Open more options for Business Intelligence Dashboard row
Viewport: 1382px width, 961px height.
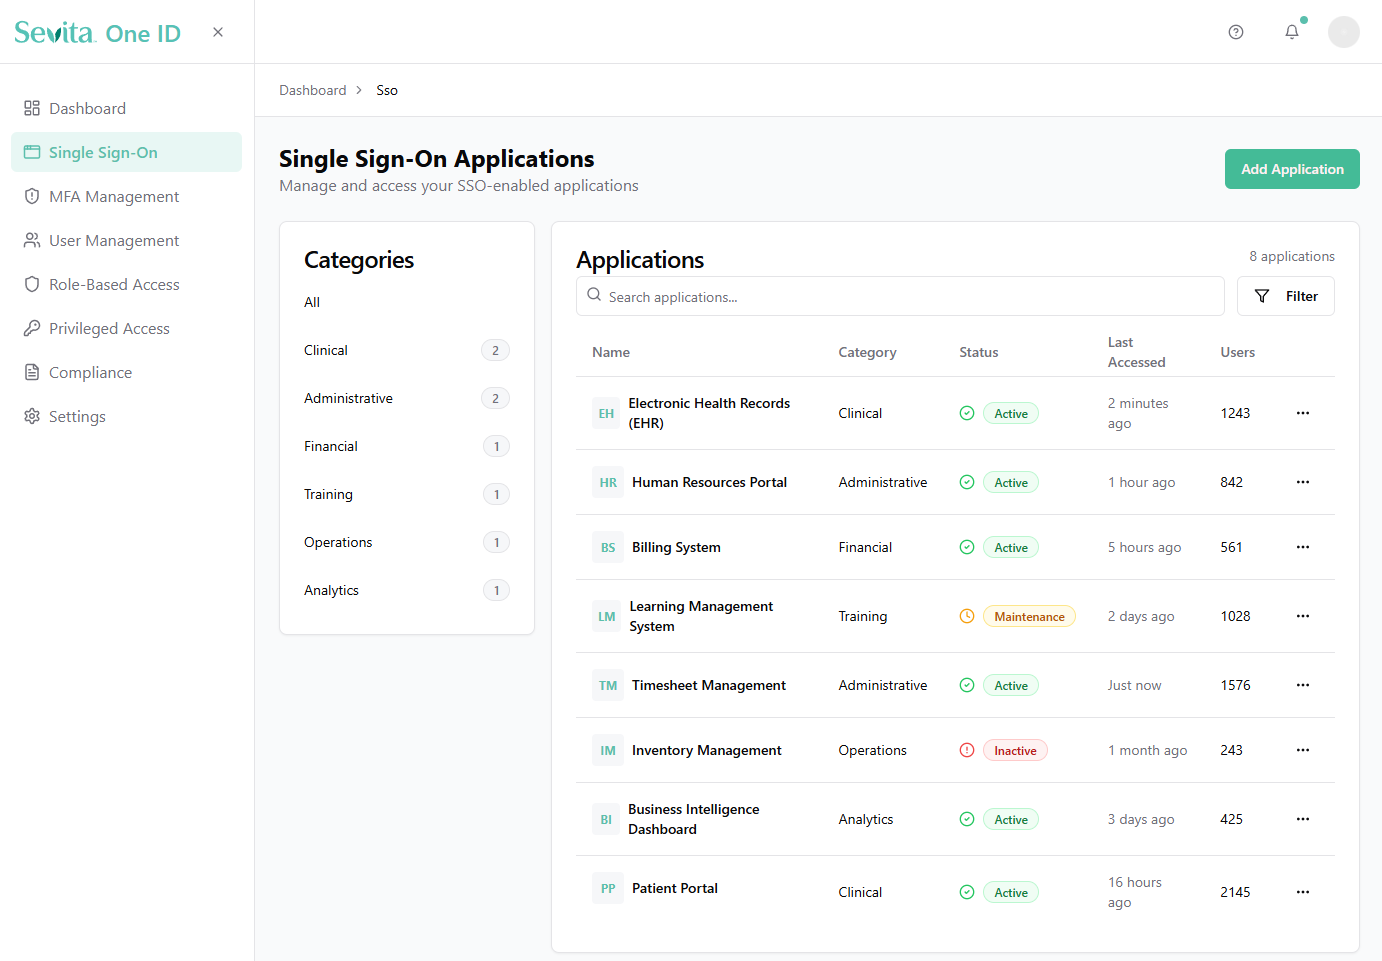1303,819
